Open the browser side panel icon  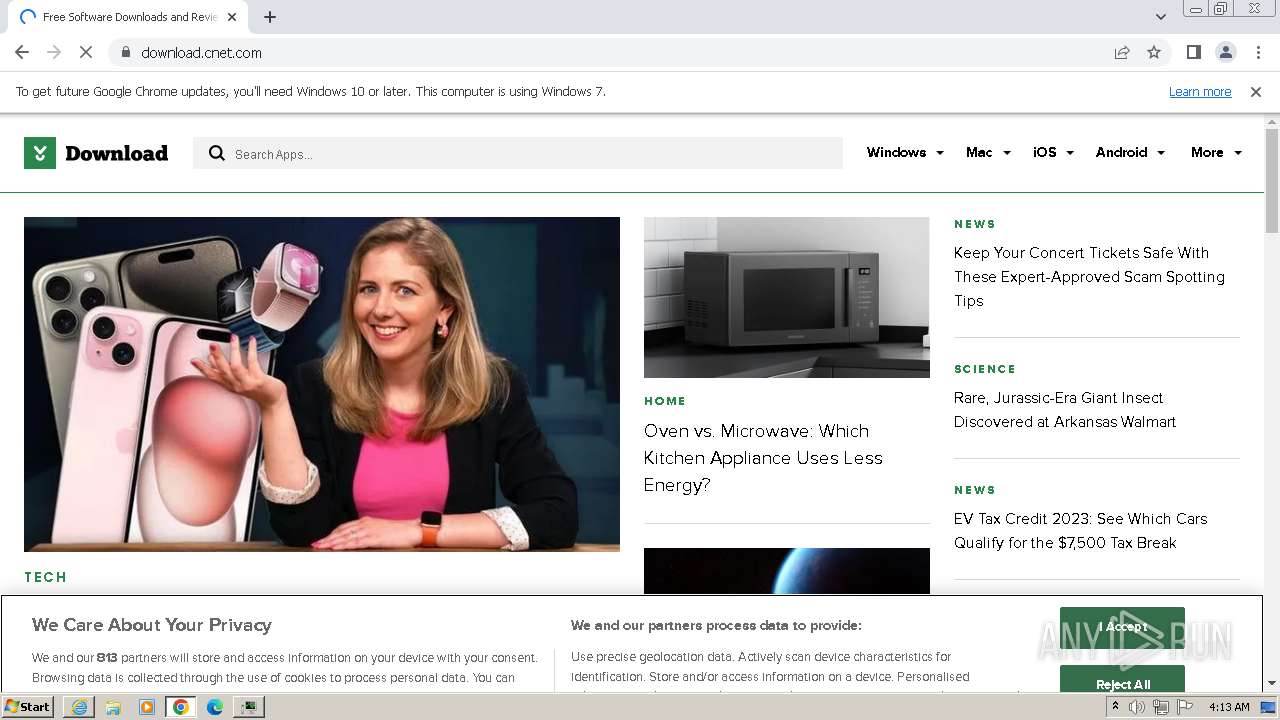1193,52
